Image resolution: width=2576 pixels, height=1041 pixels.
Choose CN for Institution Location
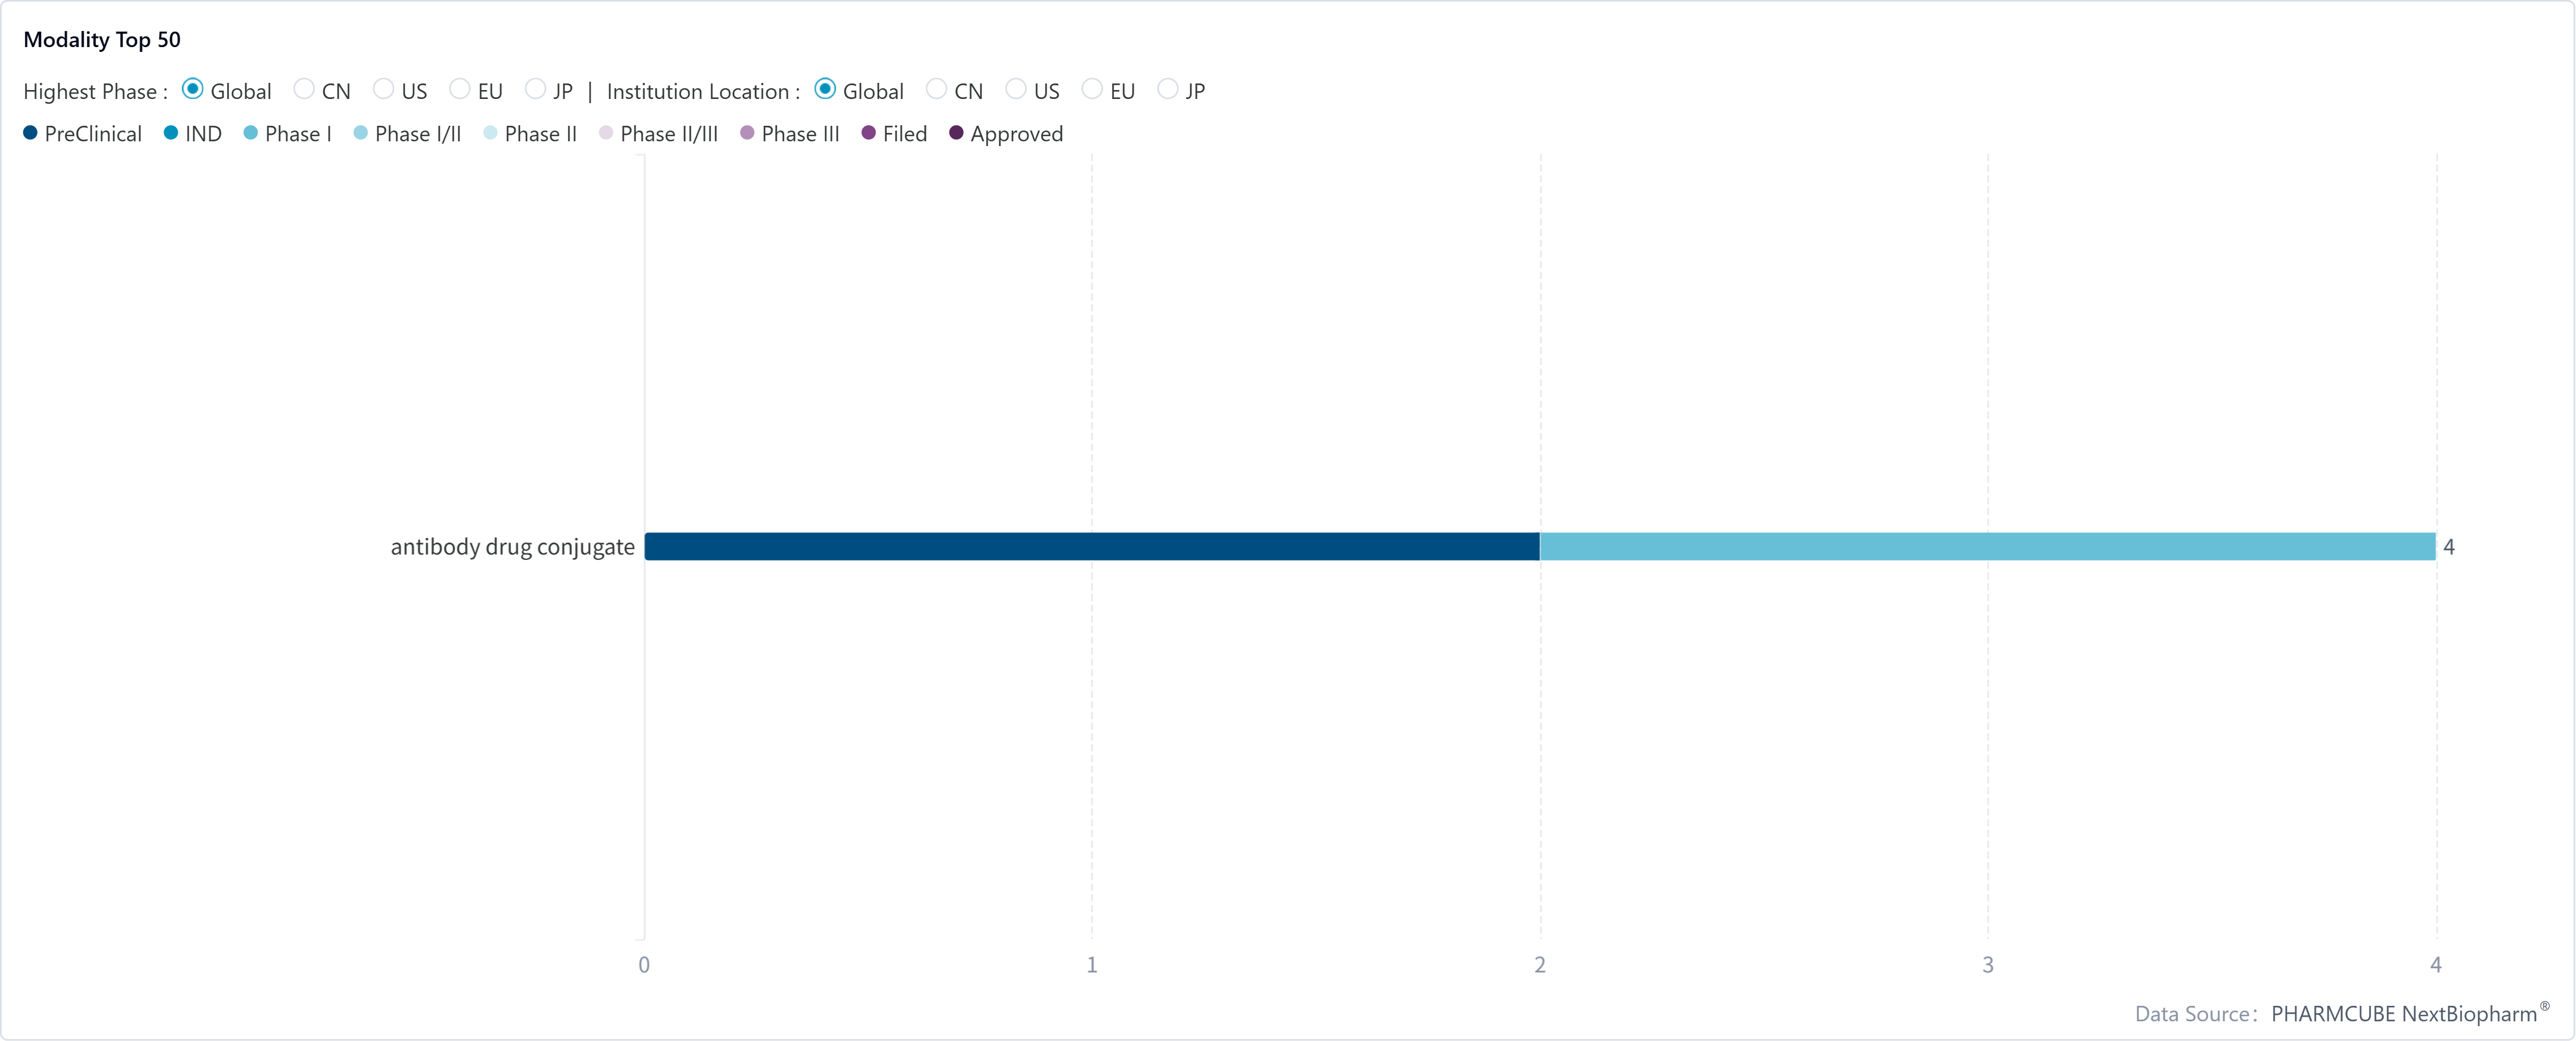tap(937, 90)
